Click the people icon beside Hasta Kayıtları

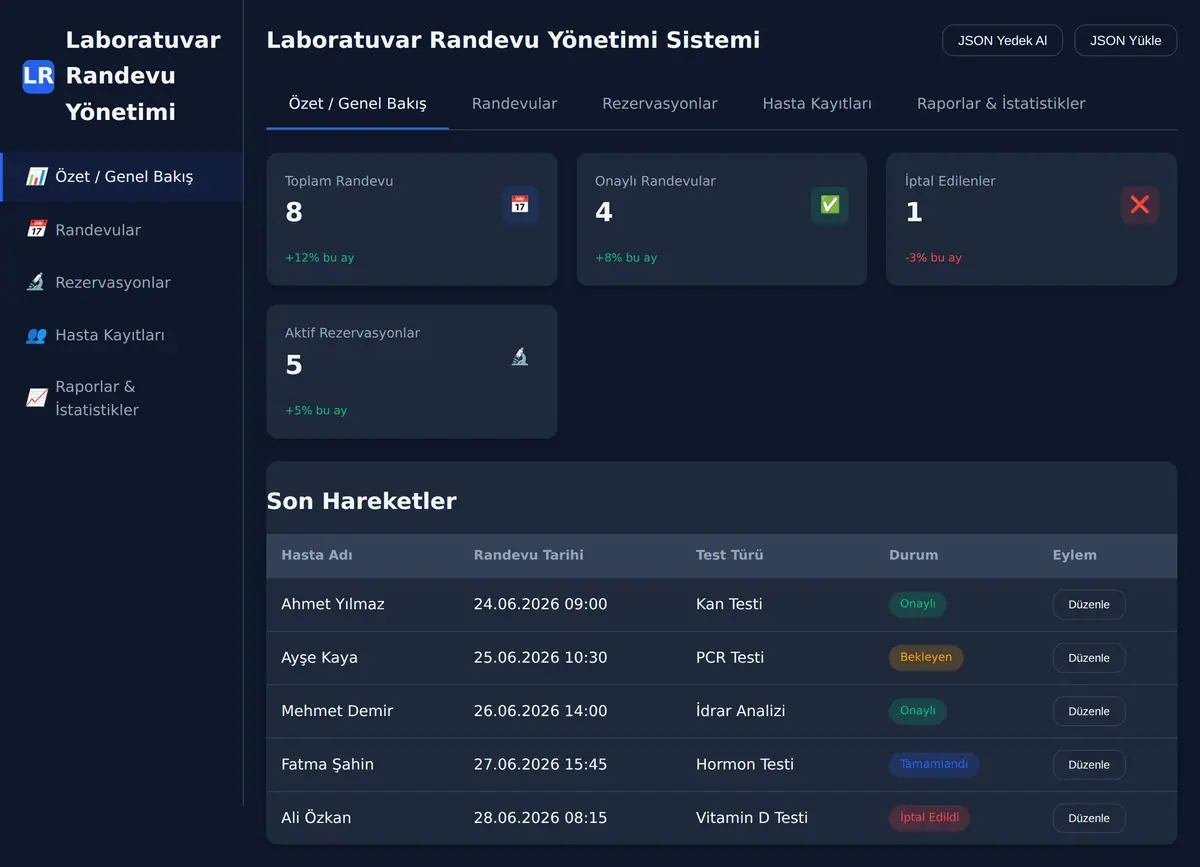pos(37,336)
